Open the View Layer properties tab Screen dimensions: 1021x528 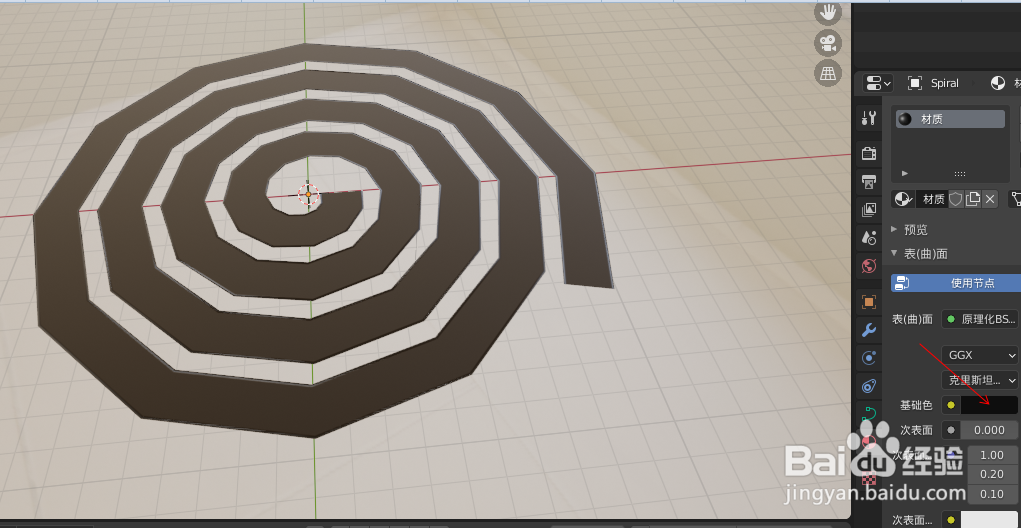[x=869, y=210]
